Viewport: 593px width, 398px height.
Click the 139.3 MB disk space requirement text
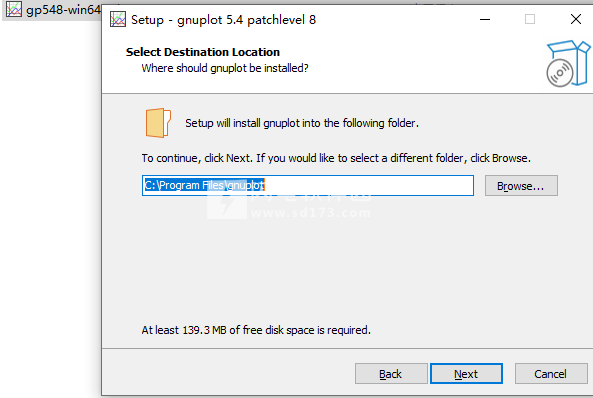tap(256, 330)
